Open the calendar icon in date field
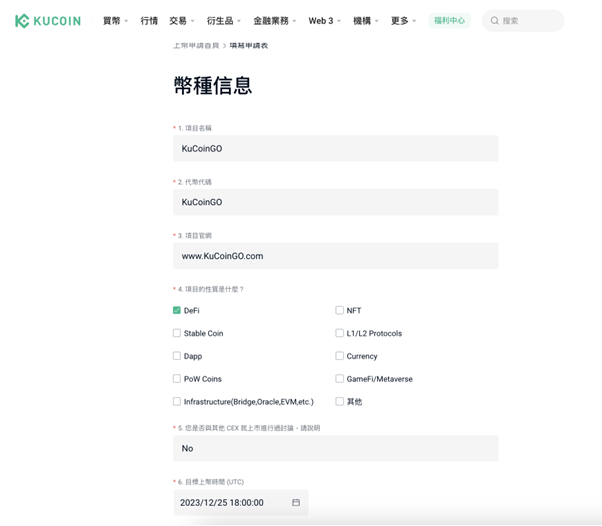This screenshot has width=602, height=526. (x=296, y=502)
